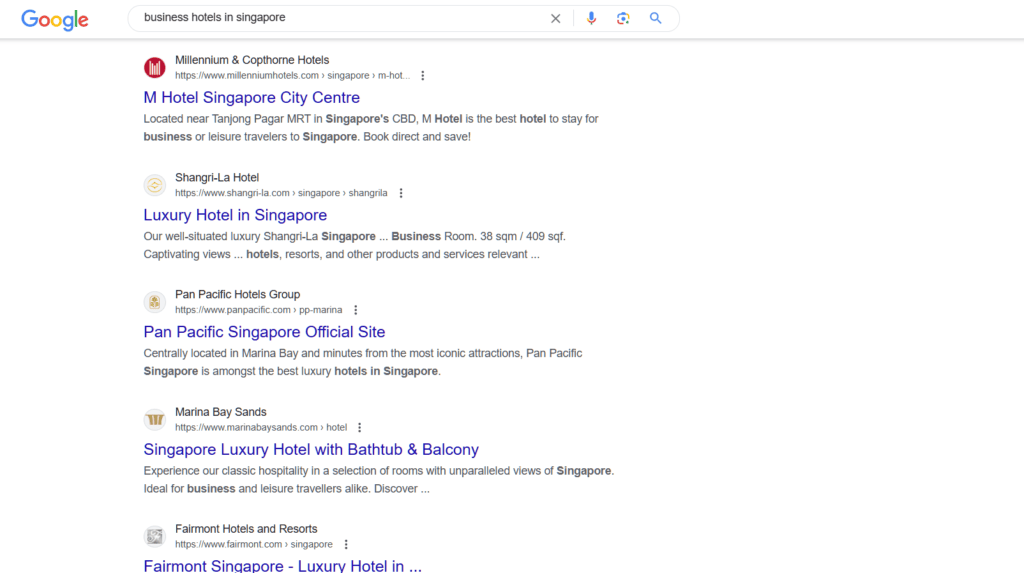This screenshot has width=1024, height=573.
Task: Open M Hotel Singapore City Centre link
Action: pos(251,98)
